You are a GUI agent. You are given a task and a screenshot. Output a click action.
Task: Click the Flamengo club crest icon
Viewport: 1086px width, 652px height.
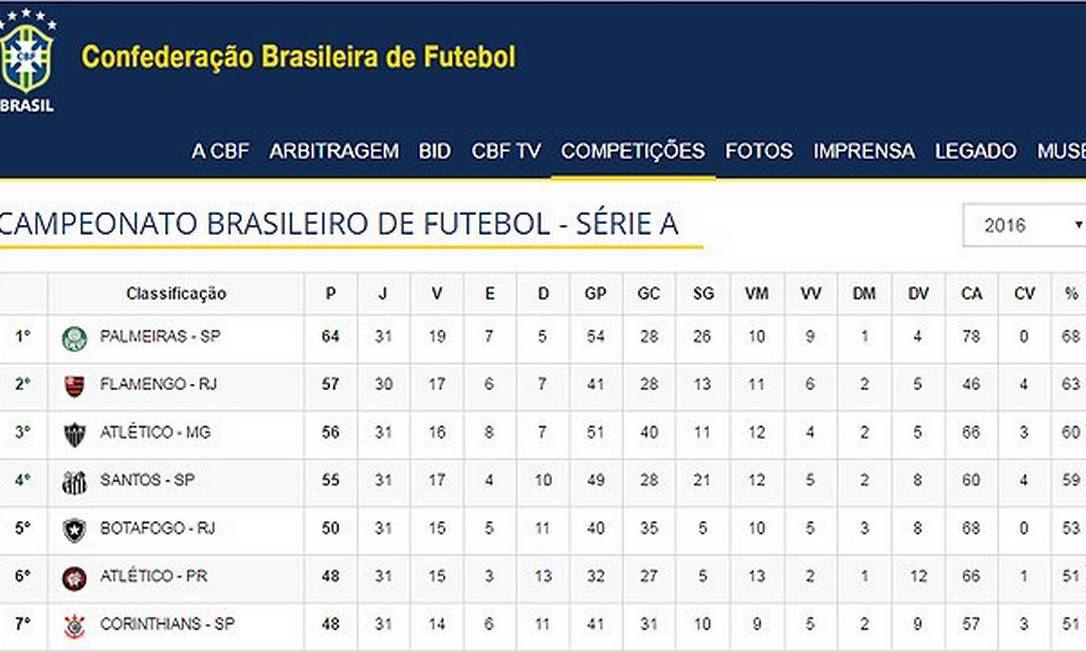tap(74, 385)
